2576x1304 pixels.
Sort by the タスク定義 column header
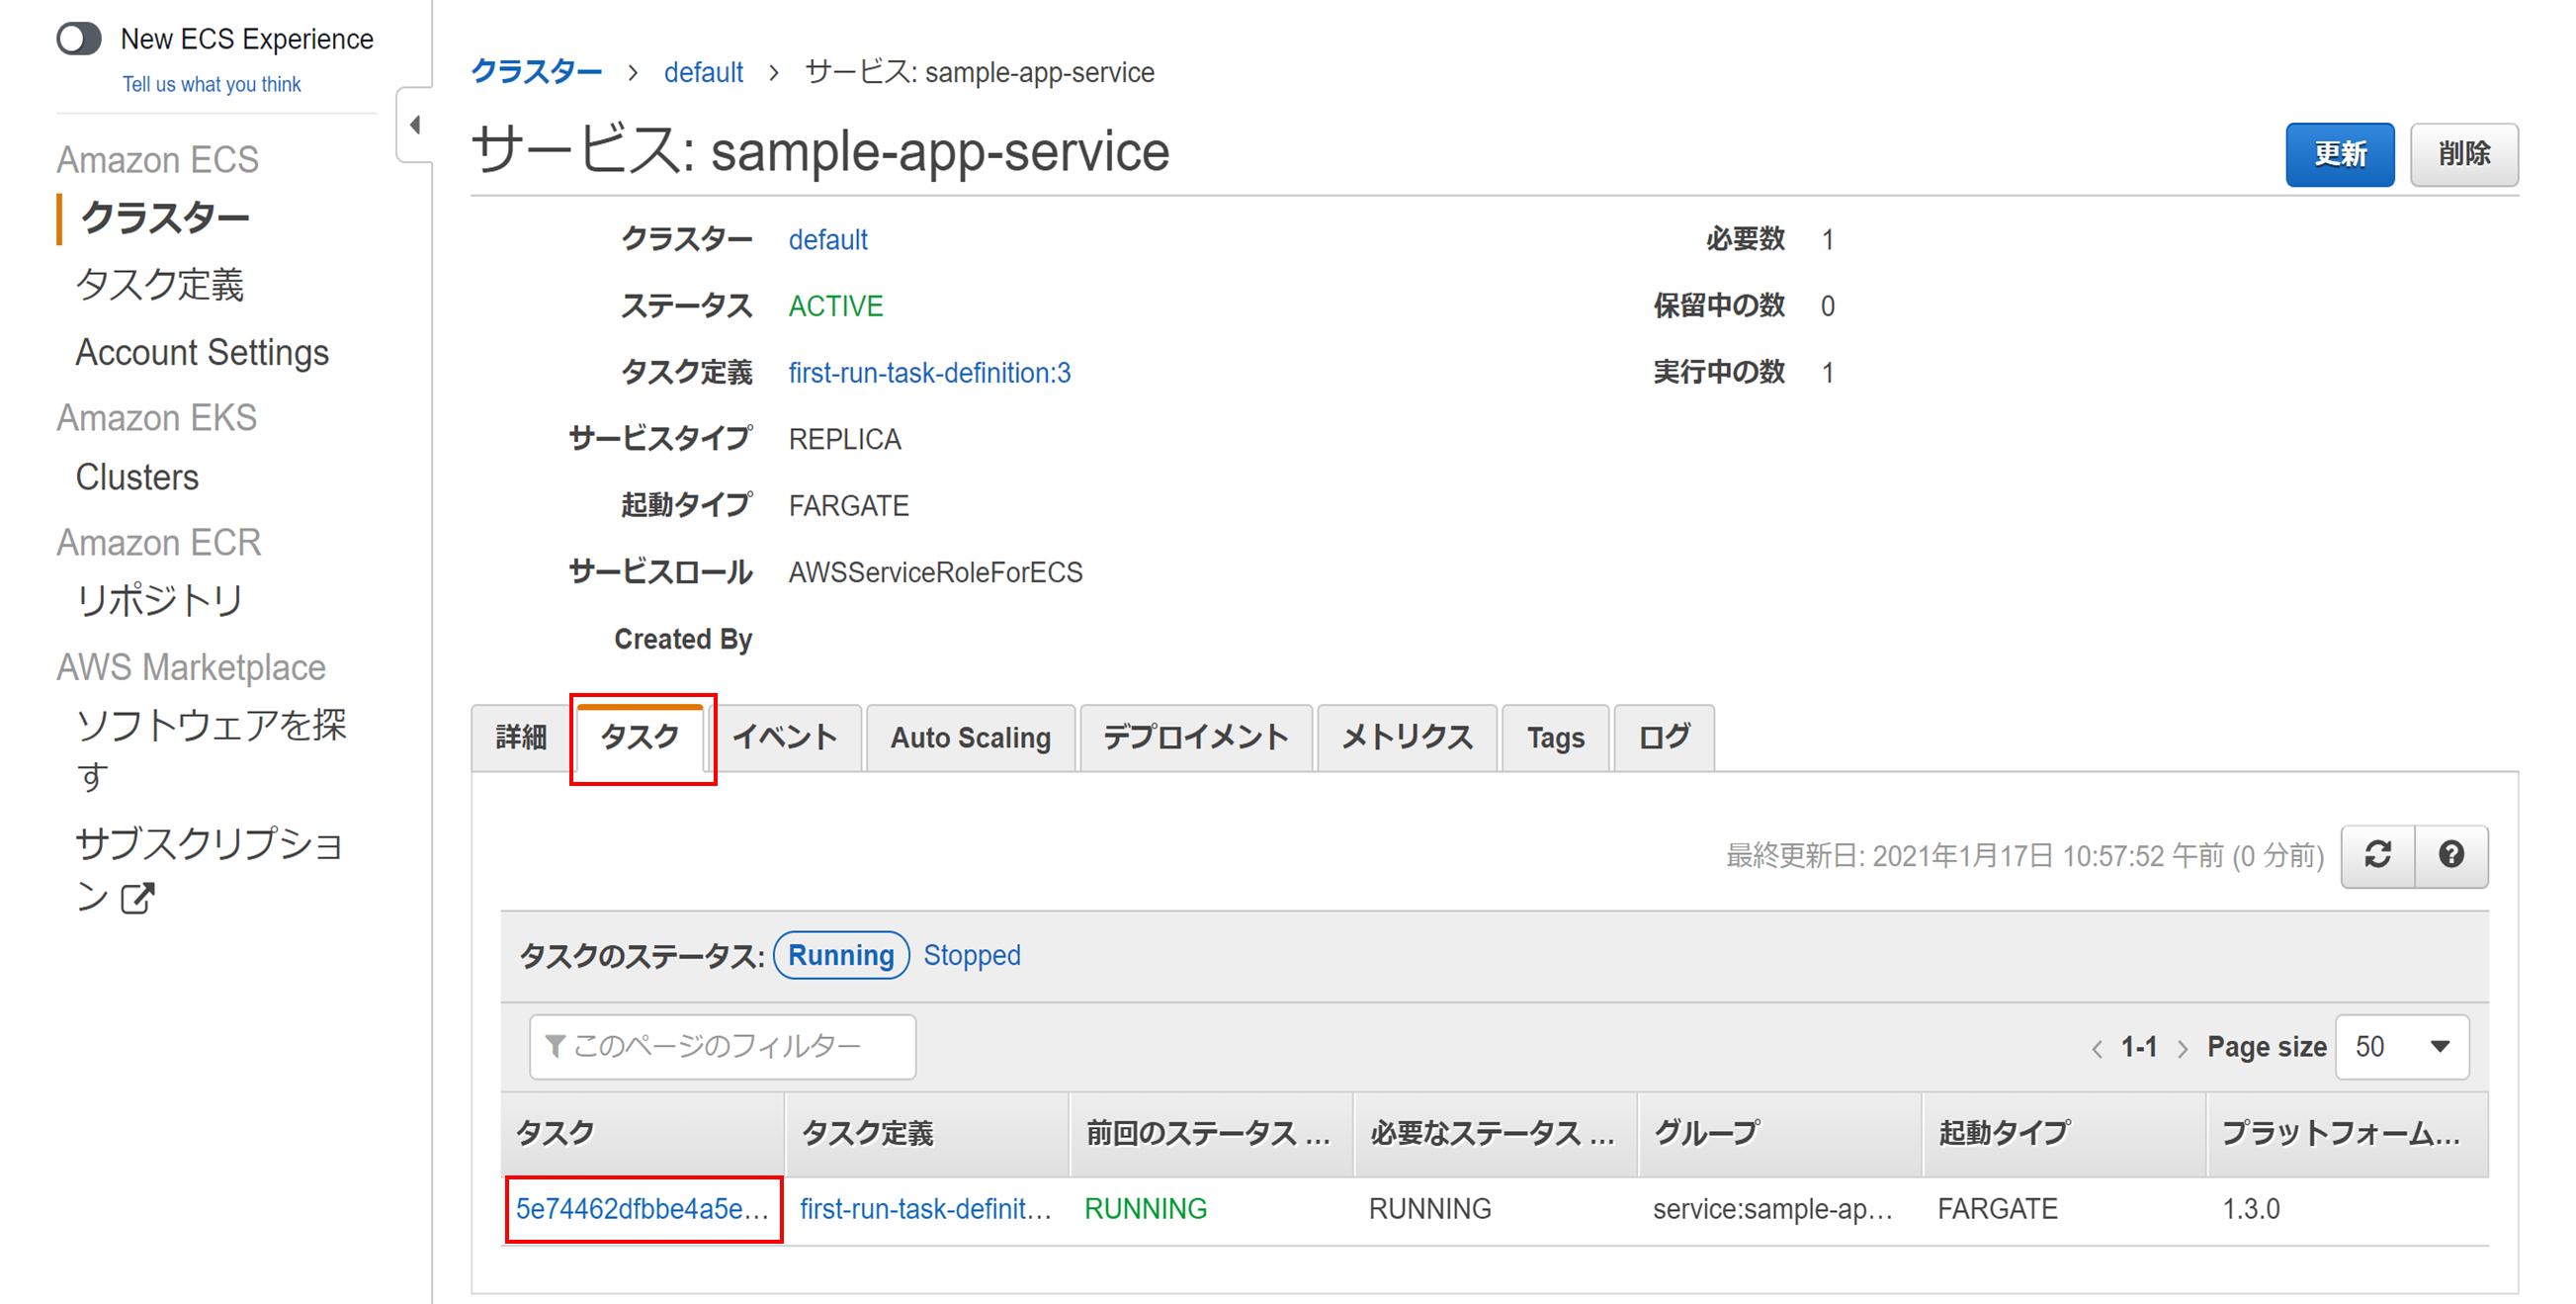927,1133
